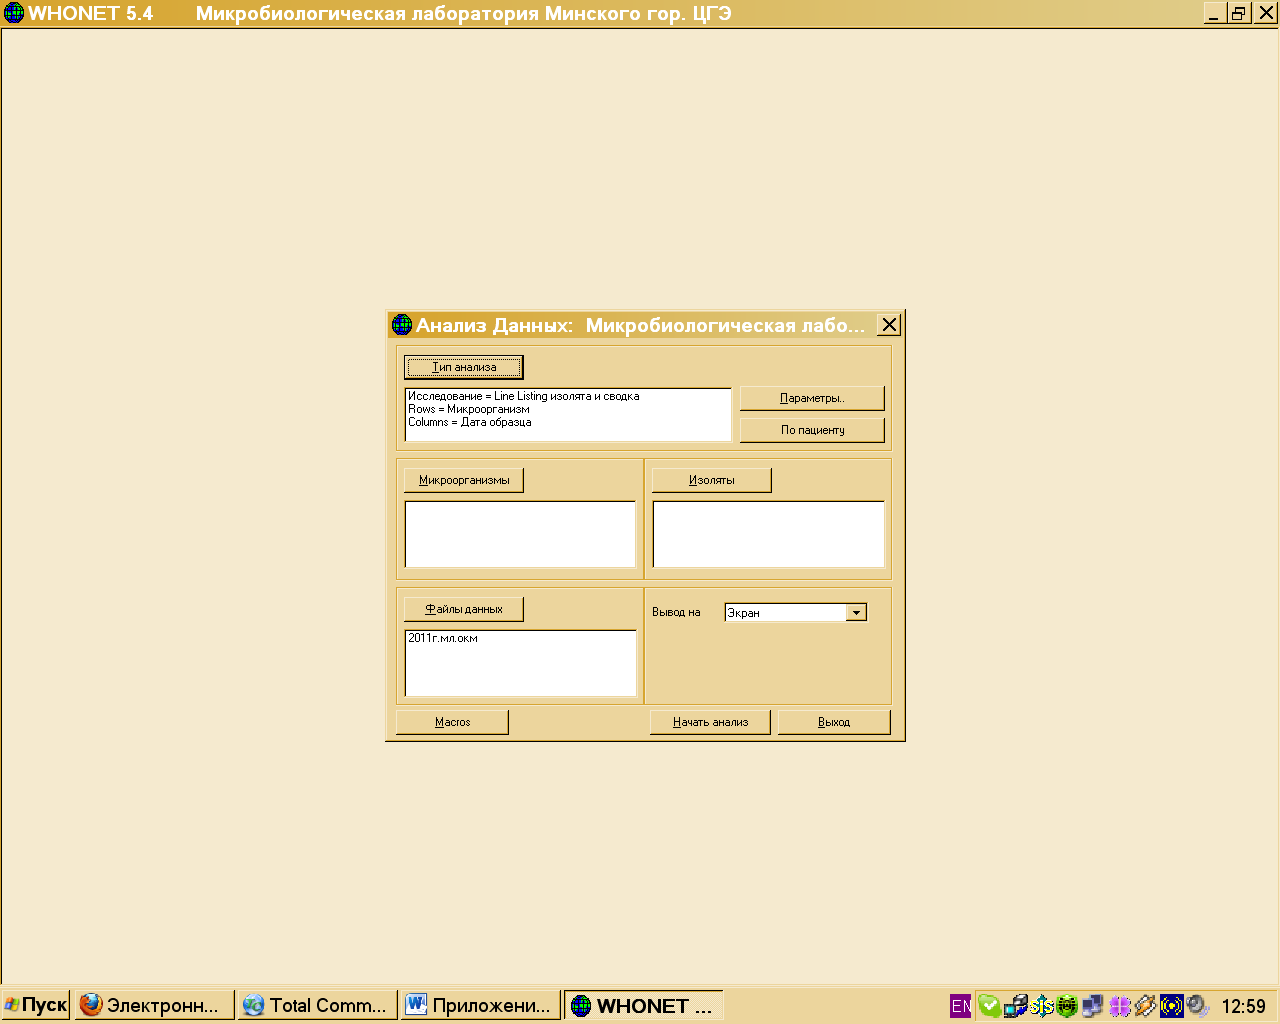Click the Исследование = Line Listing text line
This screenshot has width=1280, height=1024.
(x=524, y=396)
